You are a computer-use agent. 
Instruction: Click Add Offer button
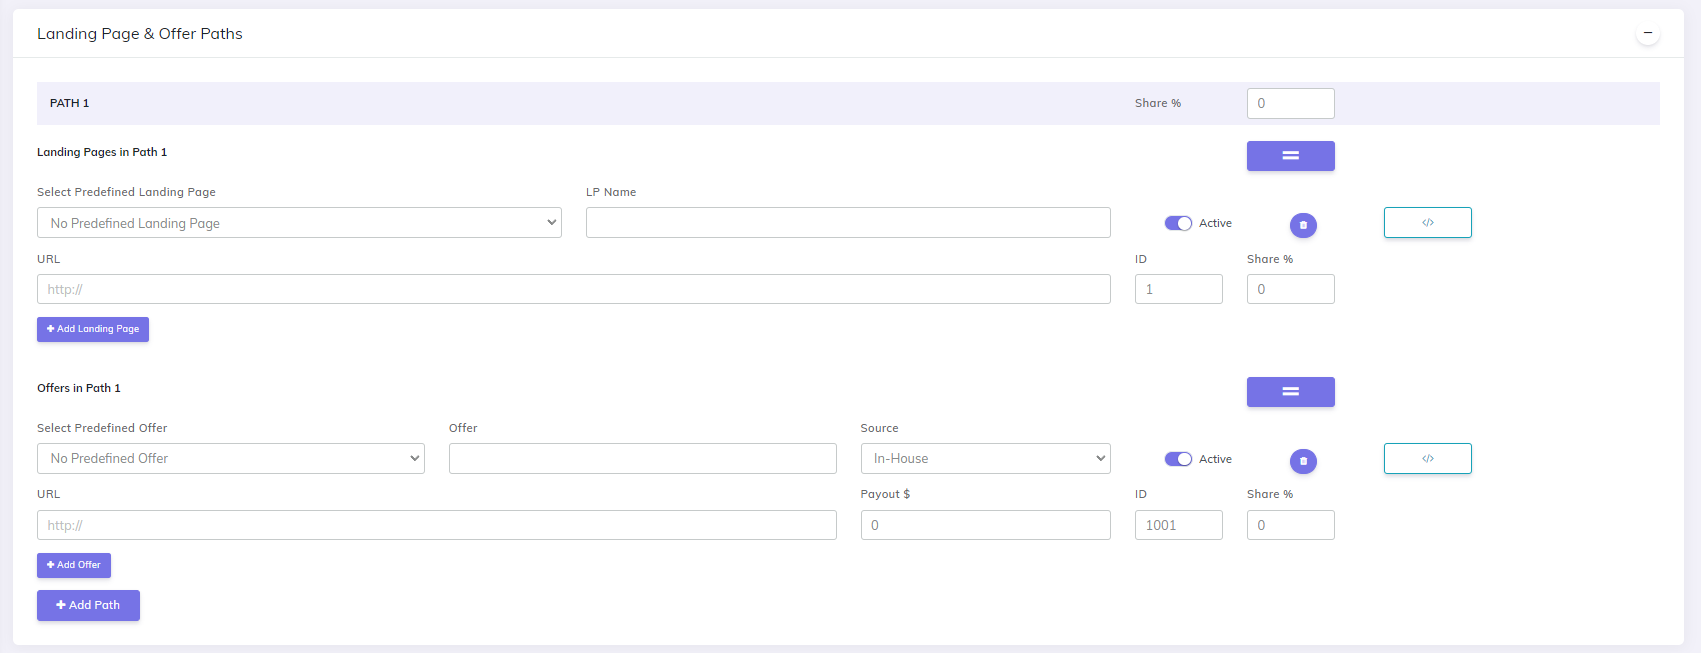pyautogui.click(x=74, y=565)
